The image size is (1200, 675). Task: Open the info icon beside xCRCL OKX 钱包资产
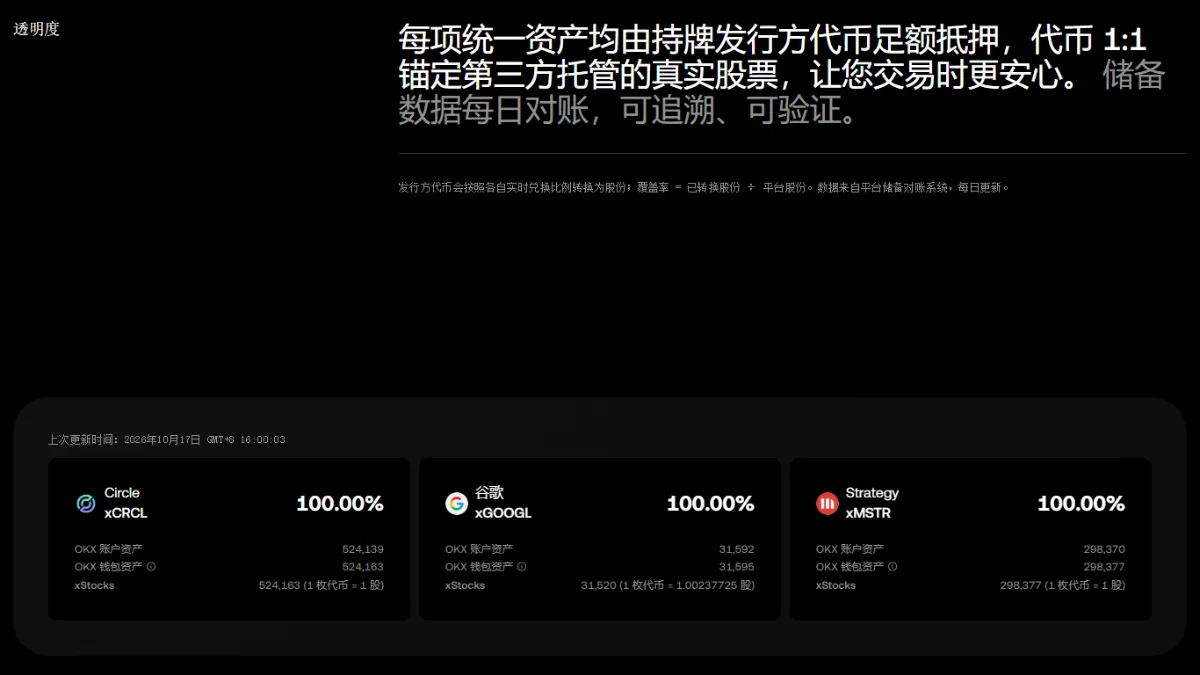tap(151, 567)
